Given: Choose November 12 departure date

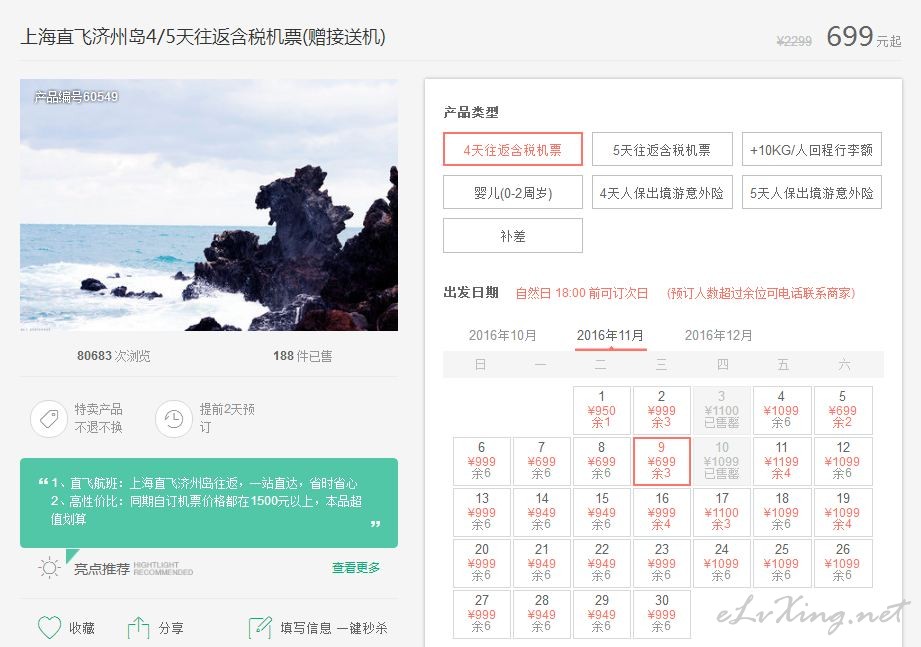Looking at the screenshot, I should pos(843,461).
